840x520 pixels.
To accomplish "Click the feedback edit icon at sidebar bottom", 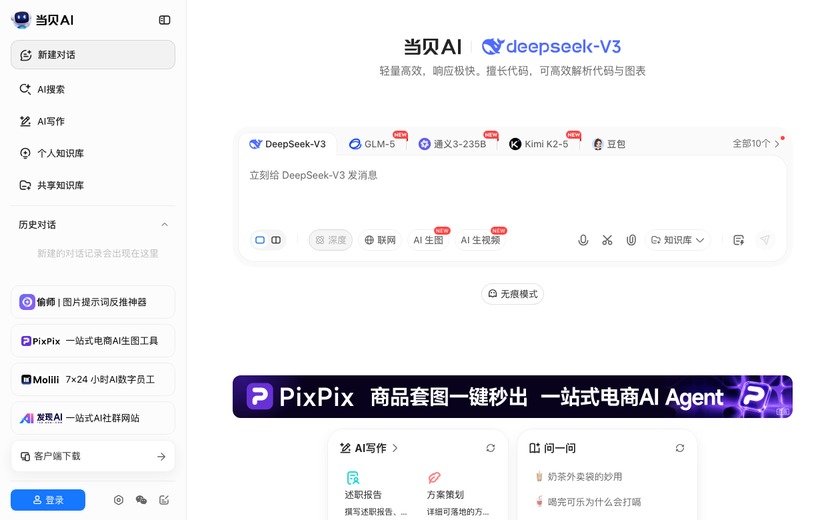I will coord(164,500).
